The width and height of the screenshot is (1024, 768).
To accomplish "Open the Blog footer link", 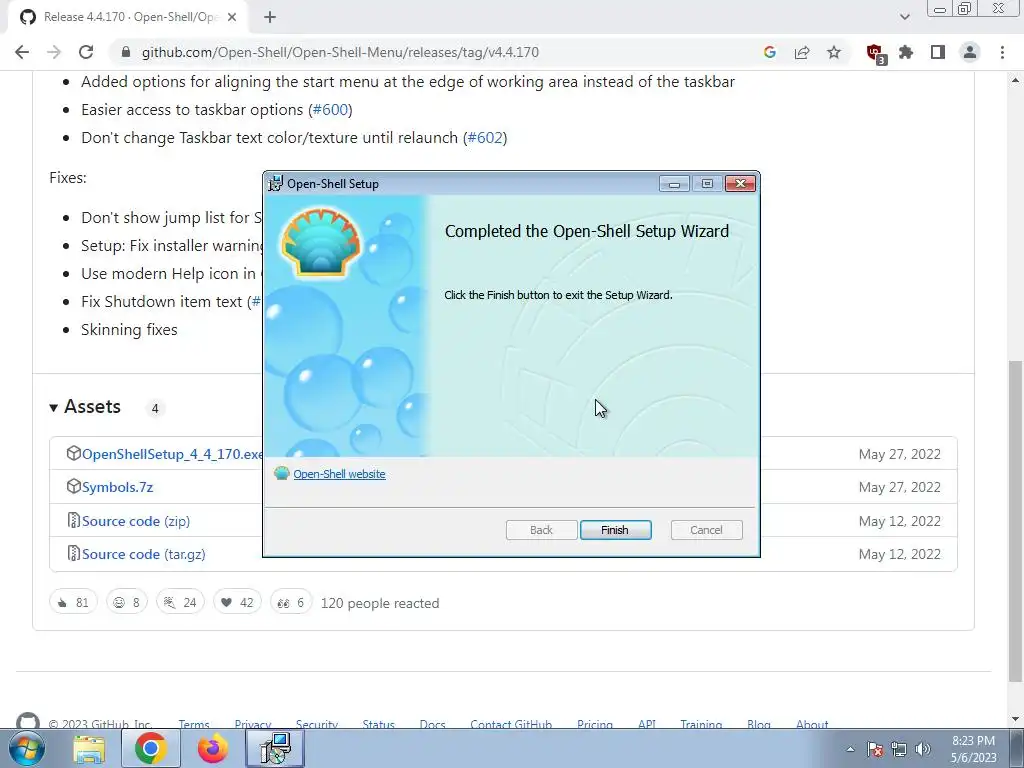I will tap(759, 724).
